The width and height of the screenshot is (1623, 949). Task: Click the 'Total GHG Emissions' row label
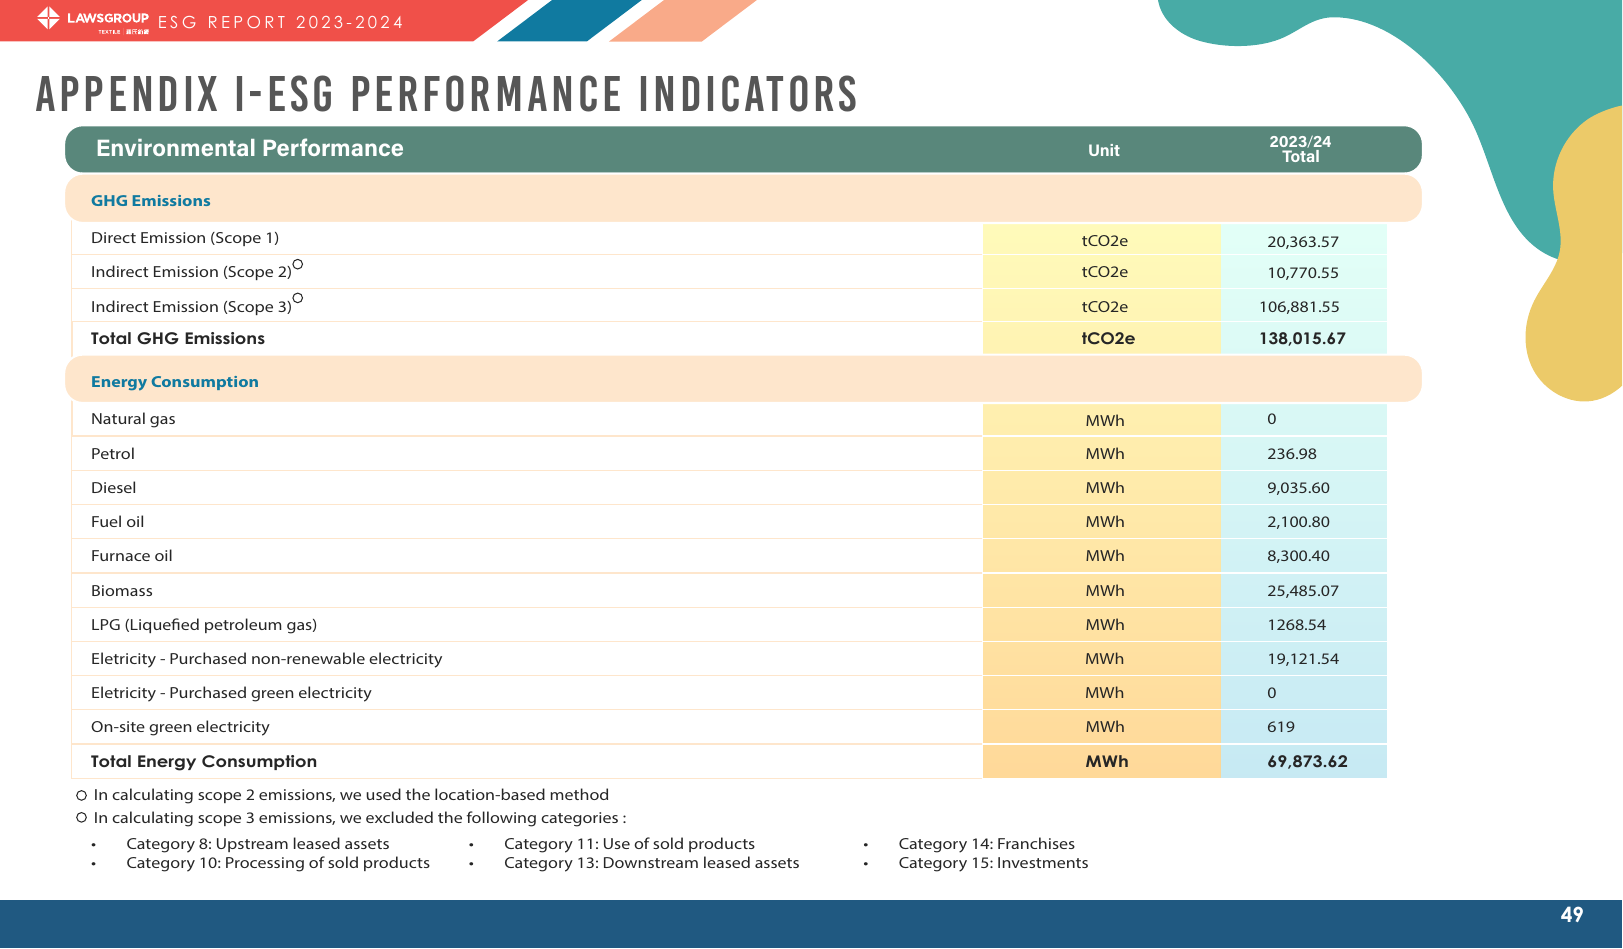pyautogui.click(x=178, y=338)
